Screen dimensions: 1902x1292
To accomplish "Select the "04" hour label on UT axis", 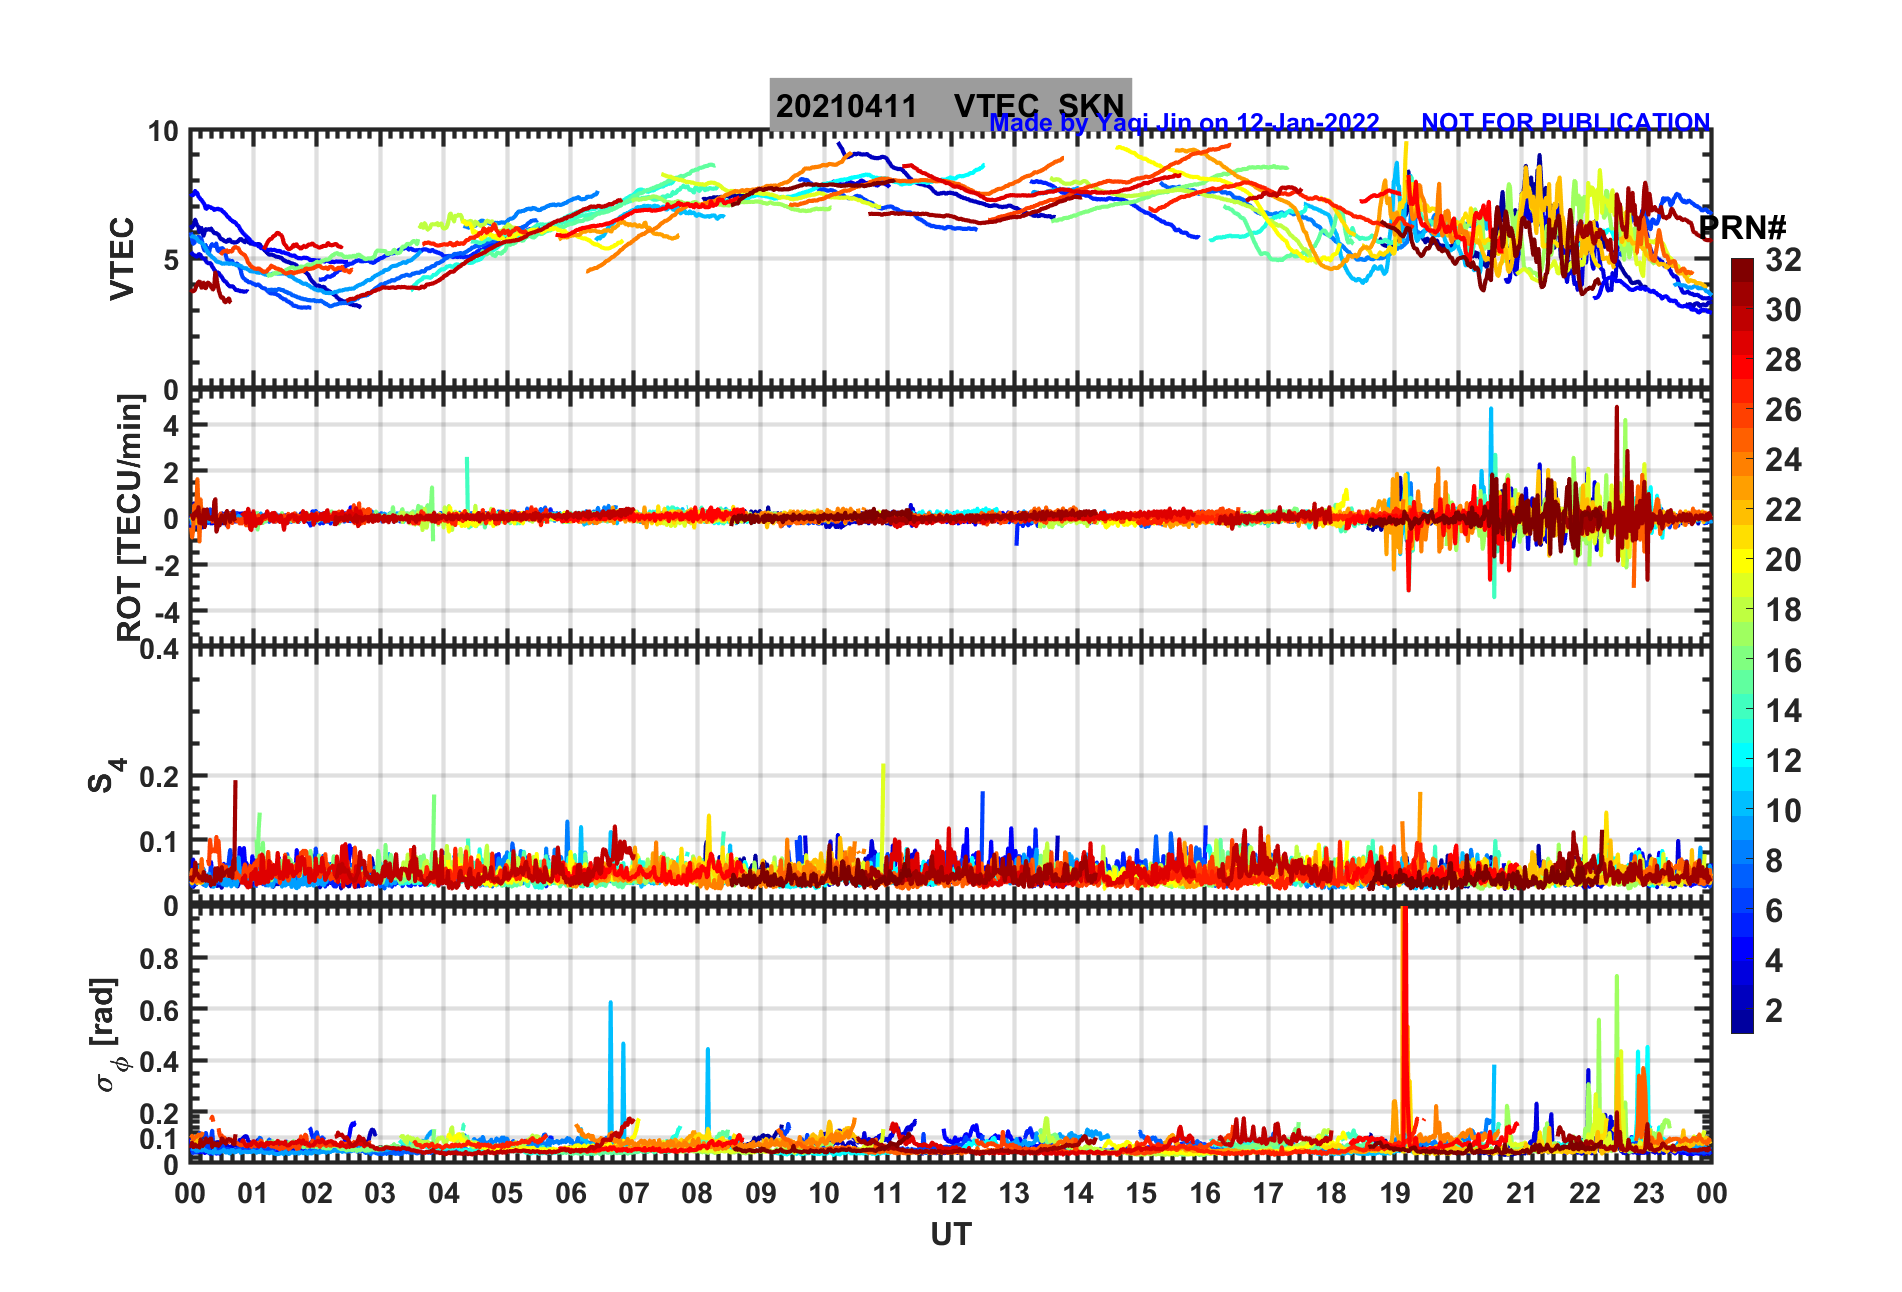I will tap(444, 1193).
